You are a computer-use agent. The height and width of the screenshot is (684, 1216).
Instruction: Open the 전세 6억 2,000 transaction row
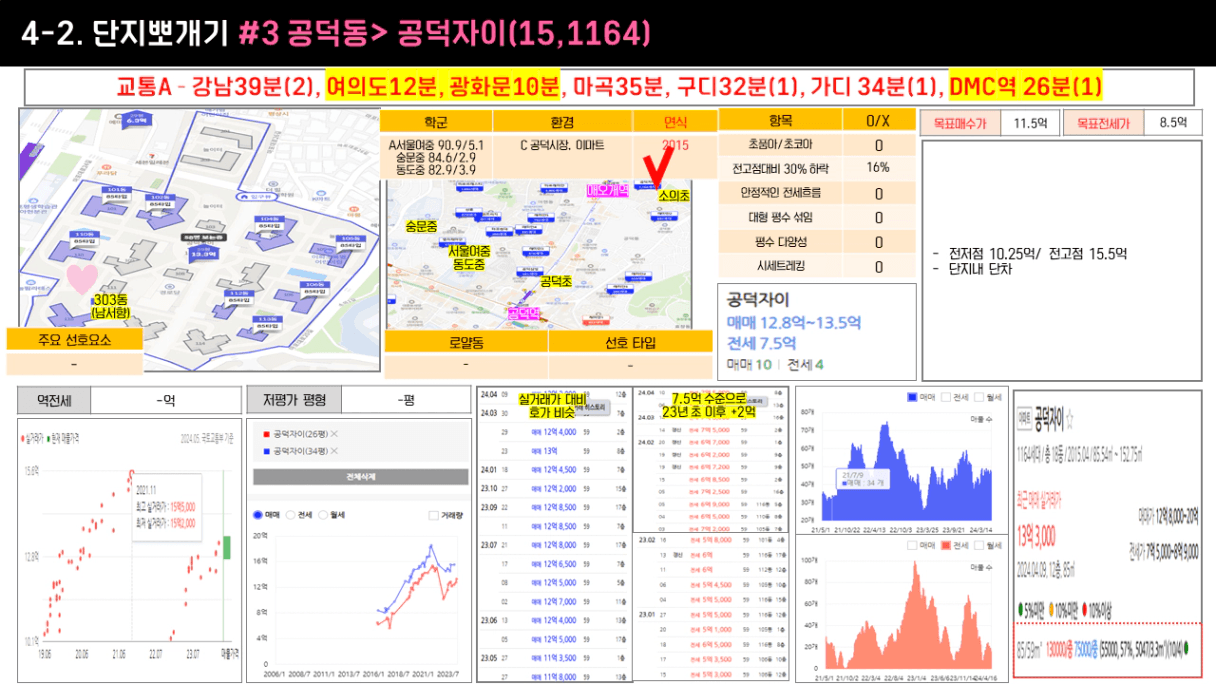coord(712,454)
